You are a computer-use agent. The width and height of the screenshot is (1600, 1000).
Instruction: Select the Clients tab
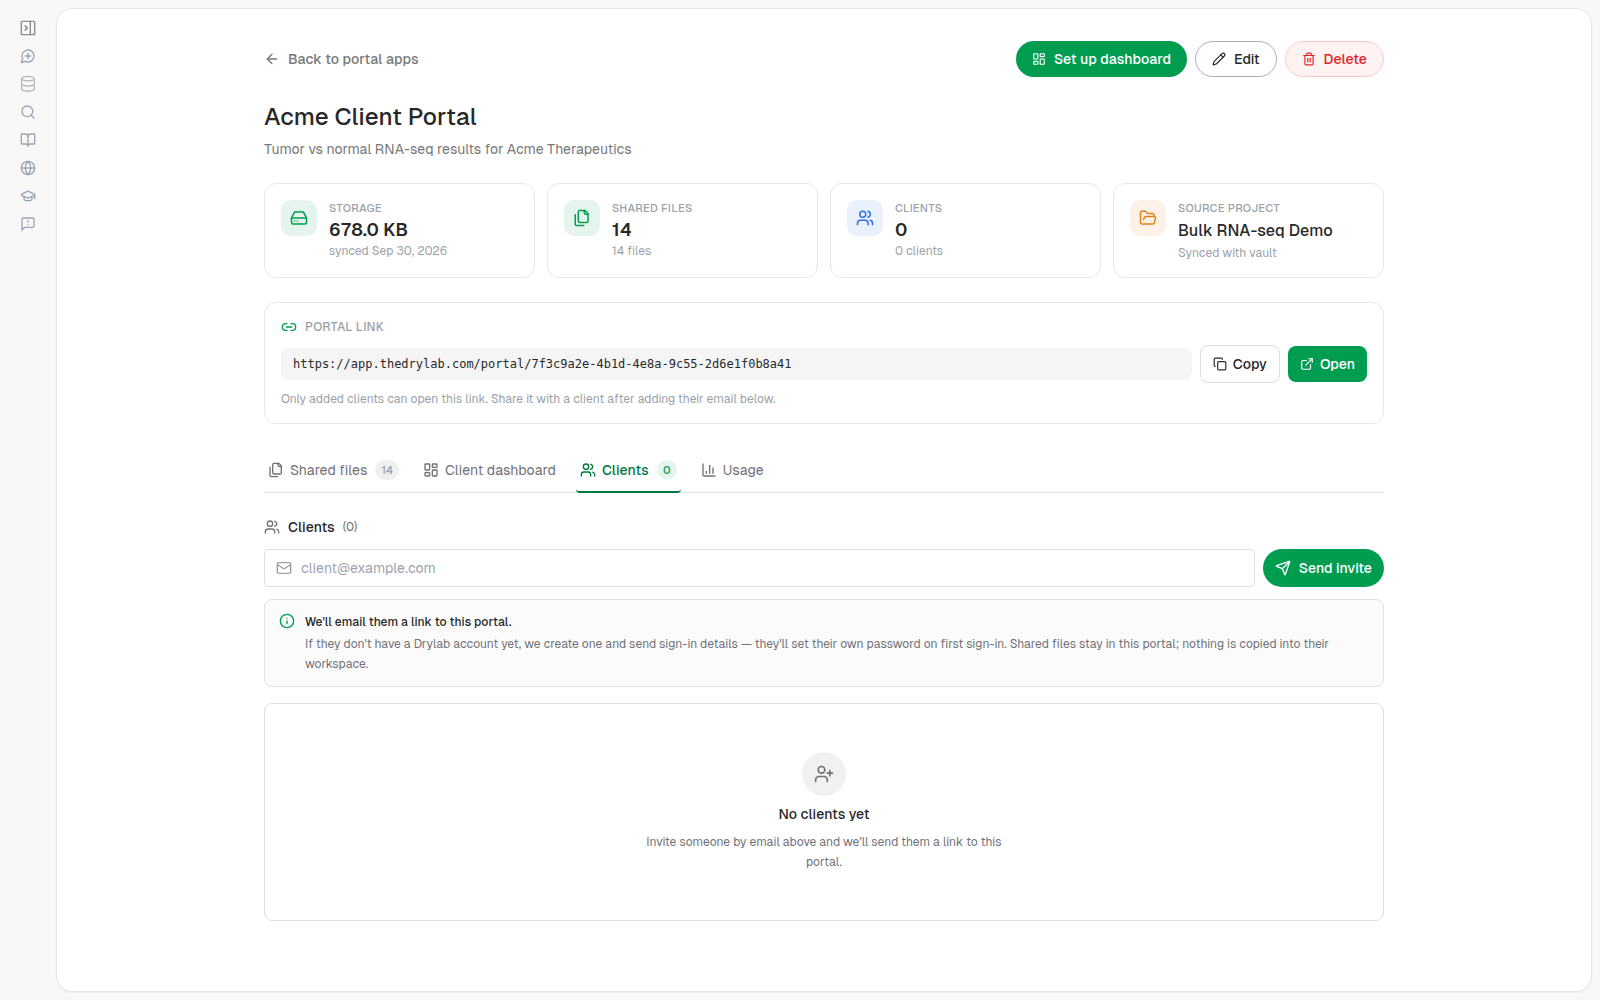click(x=628, y=470)
